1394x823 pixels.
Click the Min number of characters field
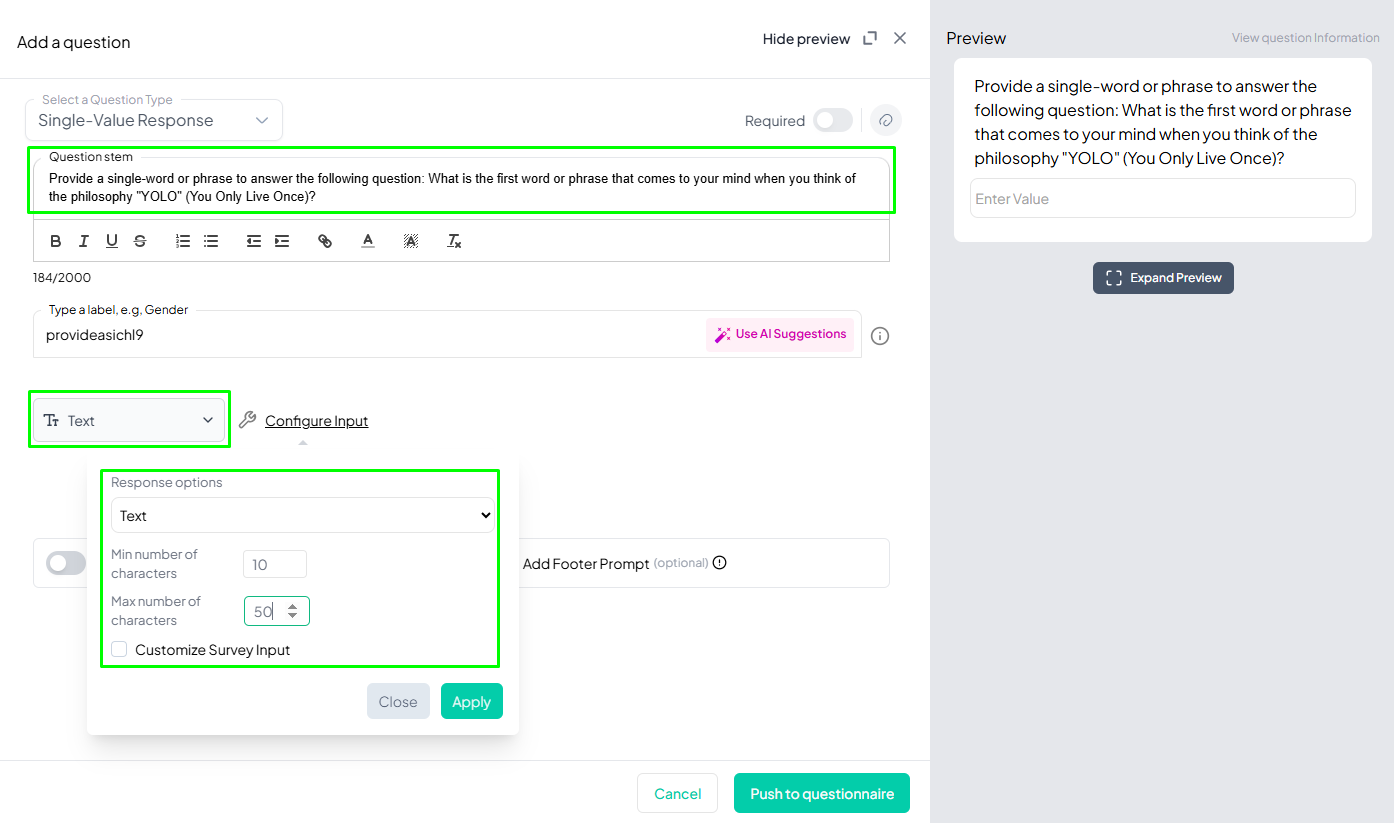tap(275, 564)
